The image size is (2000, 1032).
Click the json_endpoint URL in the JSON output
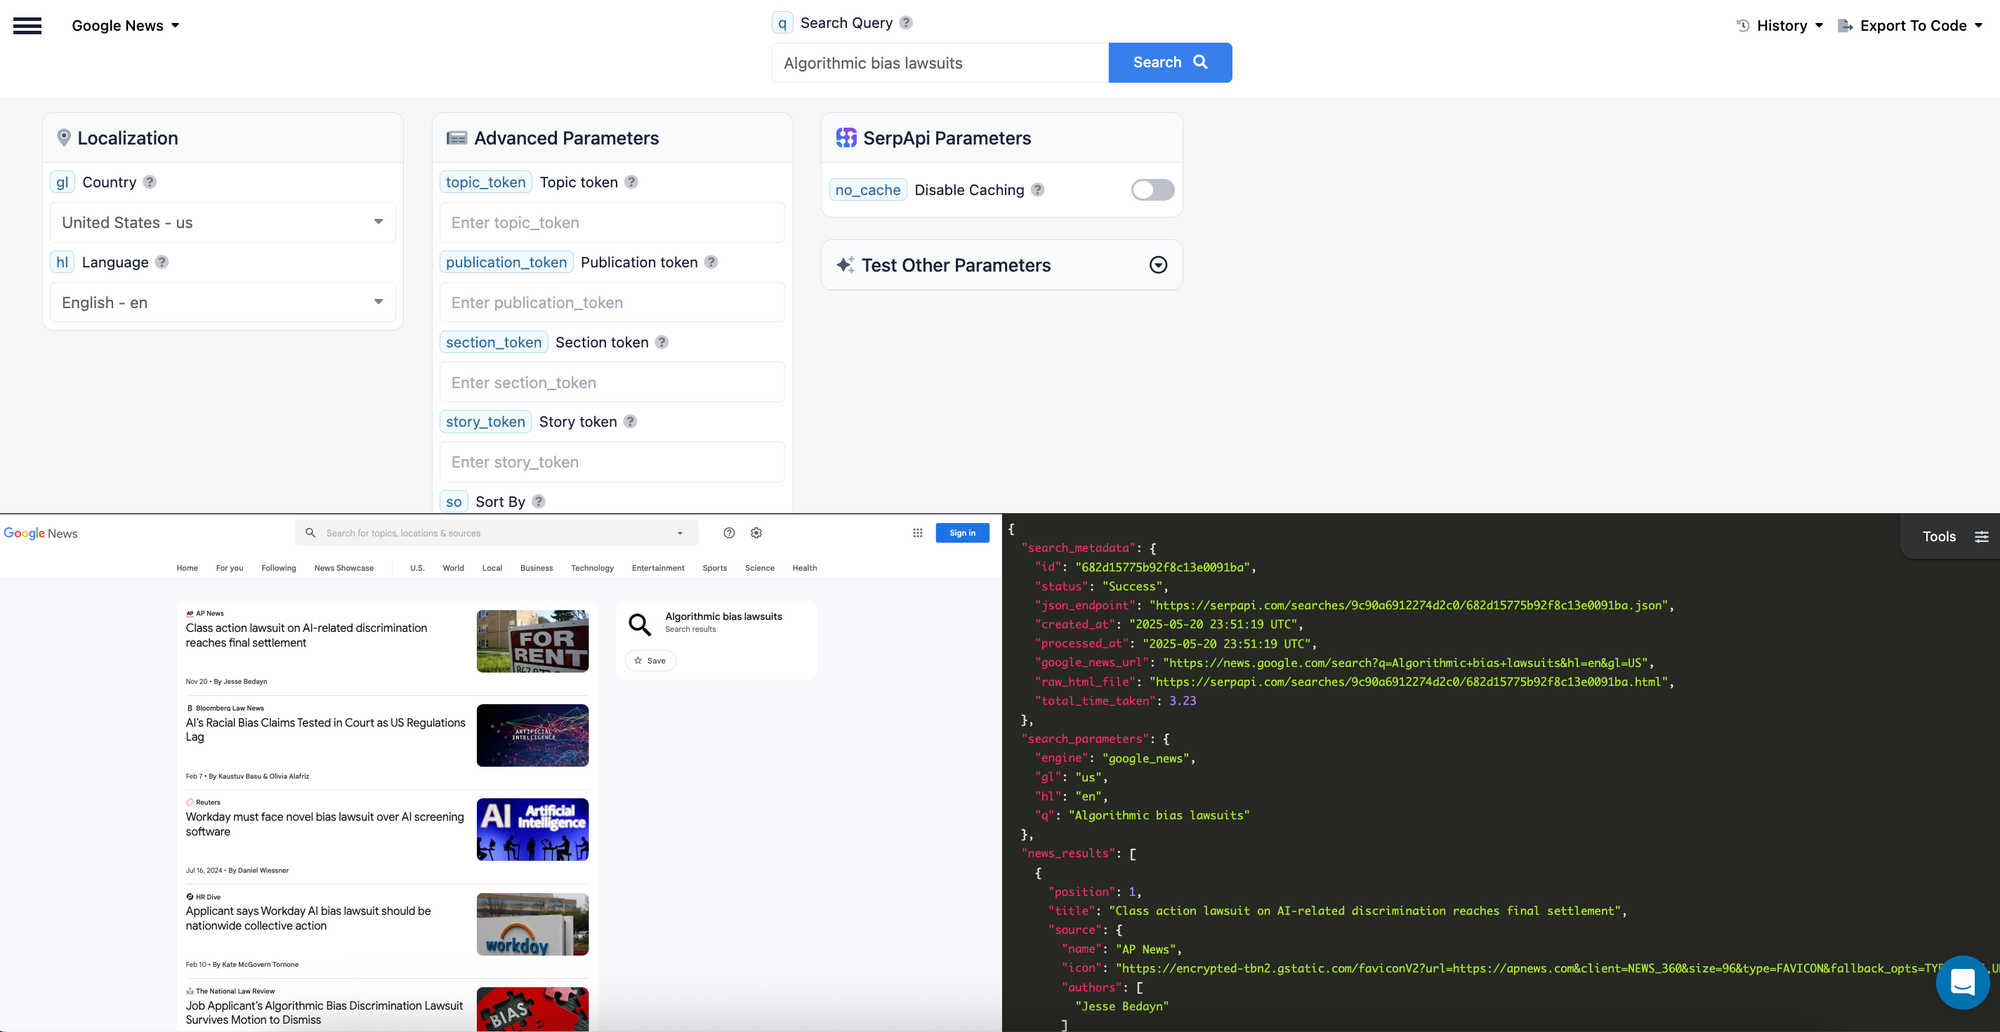pyautogui.click(x=1410, y=605)
